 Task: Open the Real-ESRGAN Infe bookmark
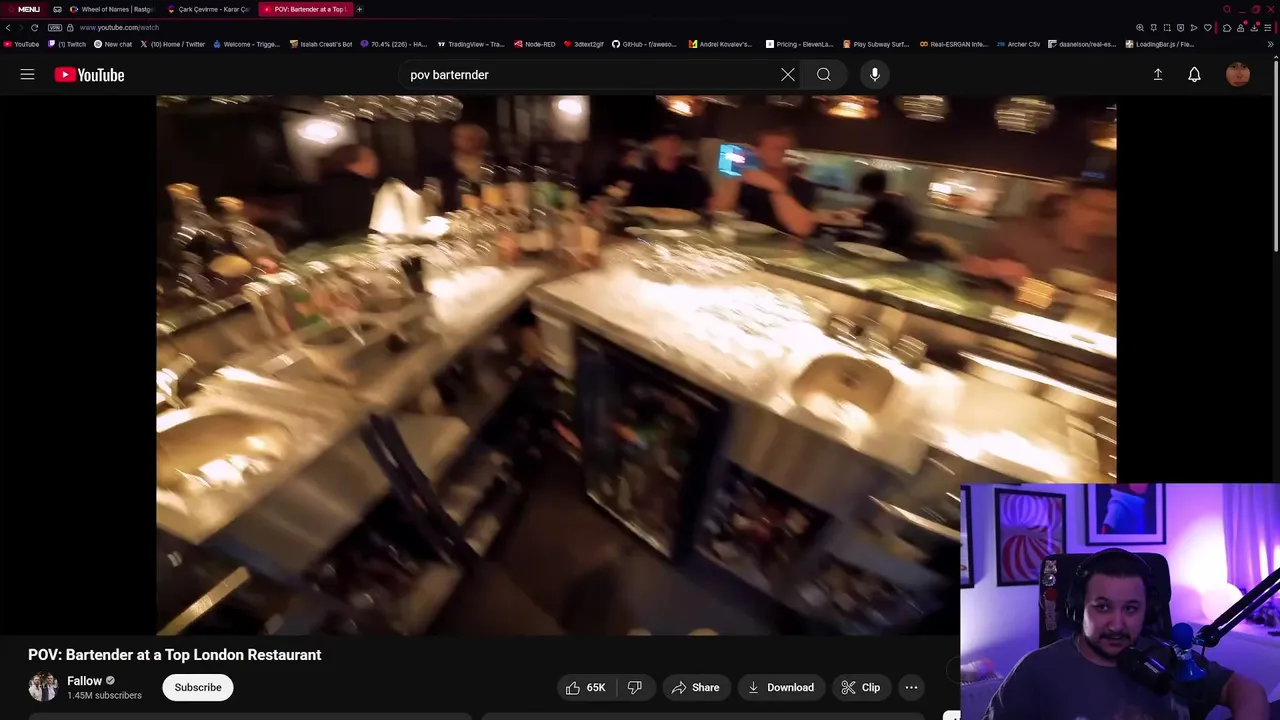[953, 44]
